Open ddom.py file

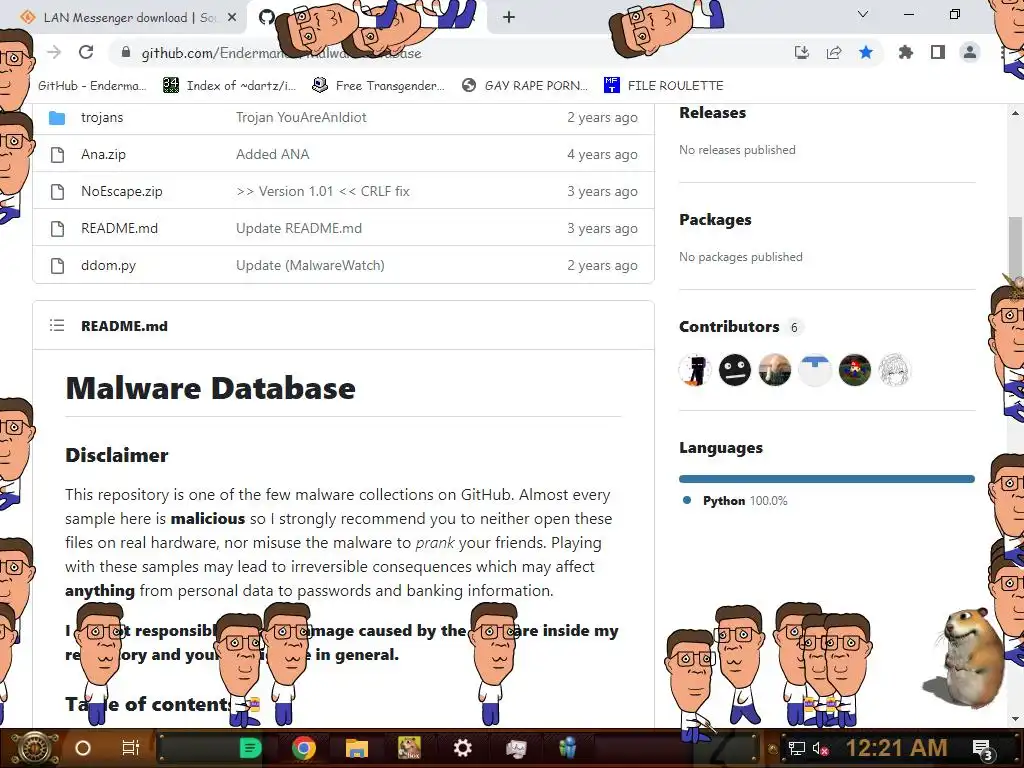108,266
